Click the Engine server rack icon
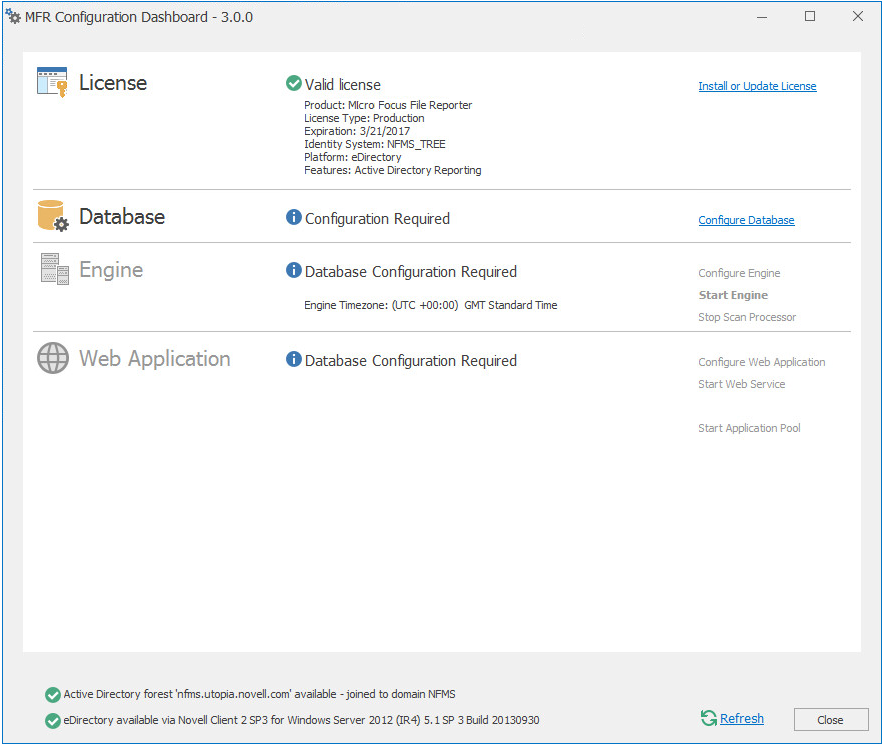The height and width of the screenshot is (746, 884). [x=53, y=269]
